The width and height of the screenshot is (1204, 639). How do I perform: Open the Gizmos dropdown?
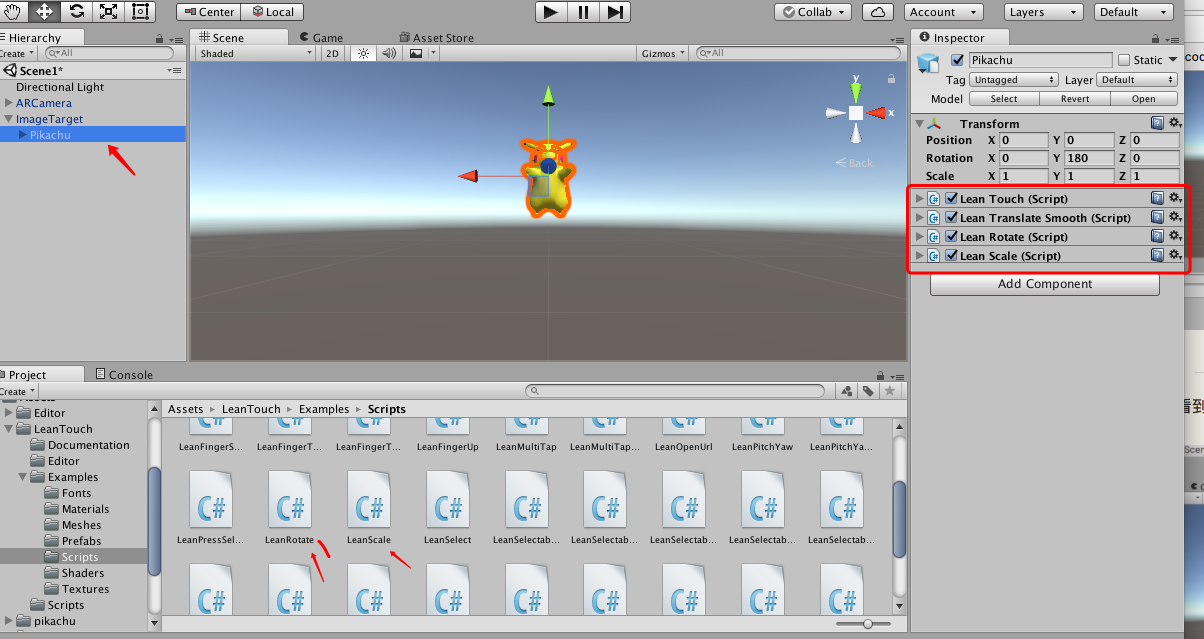pyautogui.click(x=664, y=53)
